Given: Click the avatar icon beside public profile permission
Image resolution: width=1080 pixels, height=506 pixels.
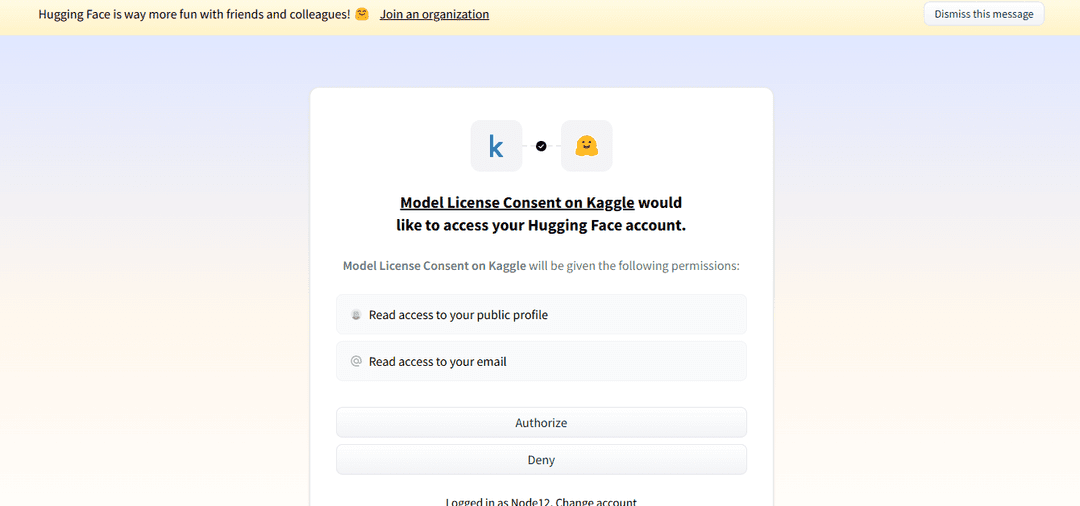Looking at the screenshot, I should (x=356, y=315).
